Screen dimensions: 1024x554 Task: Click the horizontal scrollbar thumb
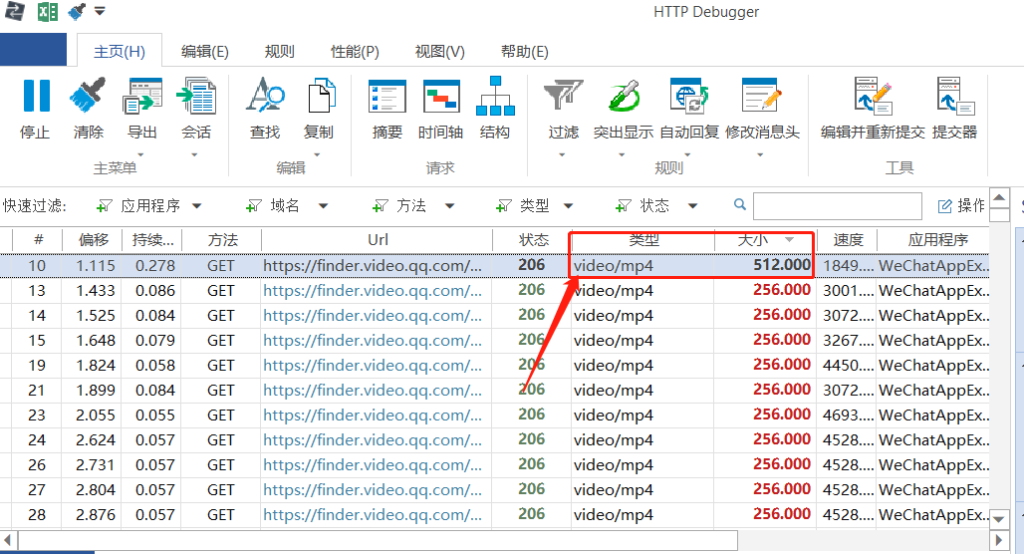(x=378, y=540)
